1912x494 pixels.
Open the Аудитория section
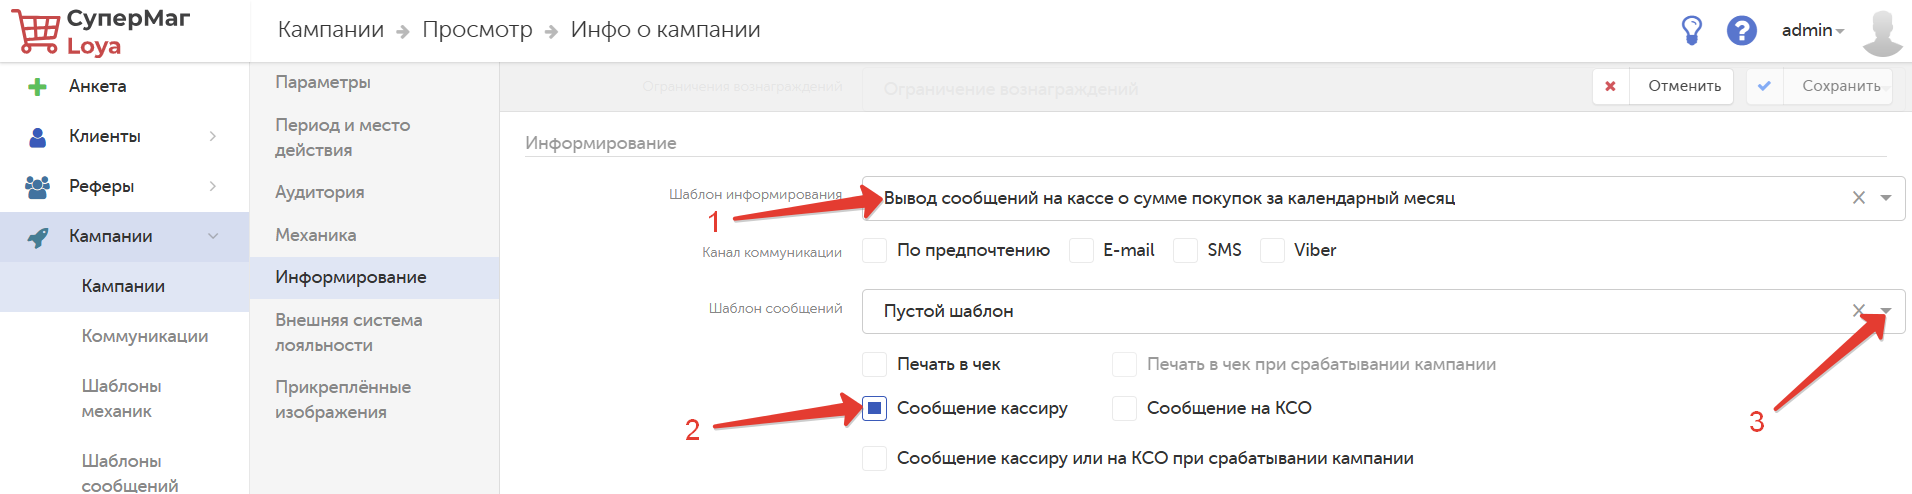[x=320, y=192]
